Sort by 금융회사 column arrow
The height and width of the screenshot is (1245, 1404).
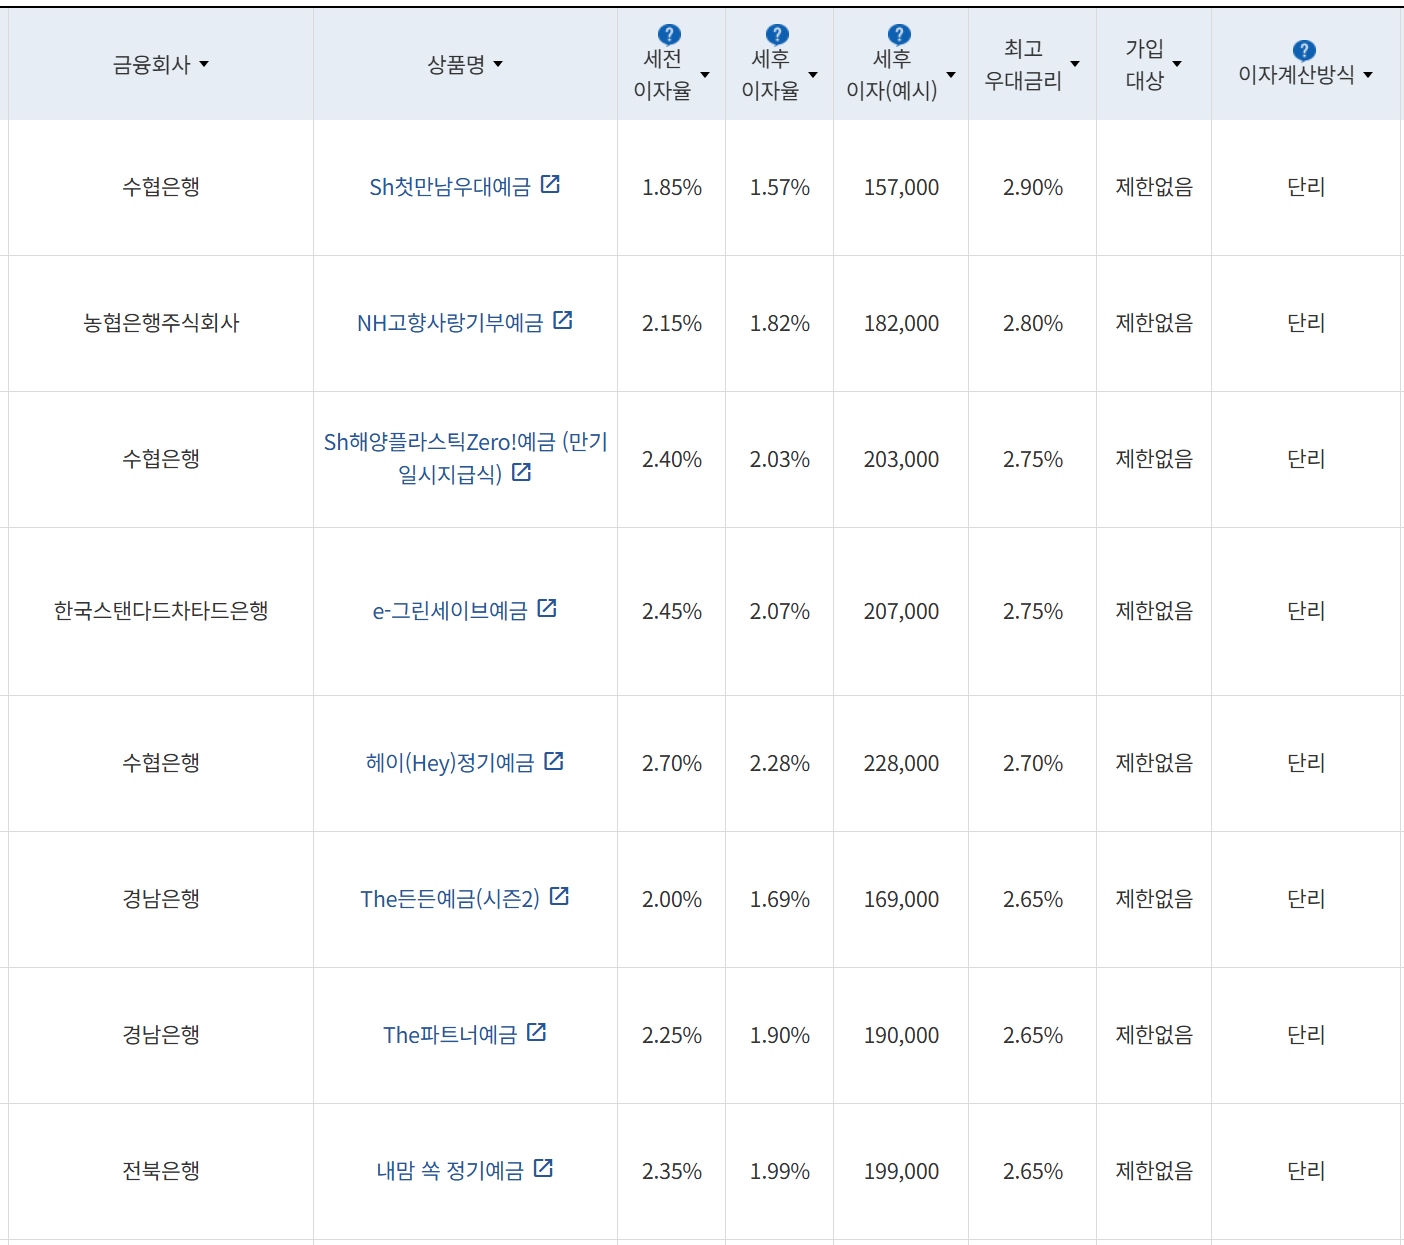[x=204, y=65]
